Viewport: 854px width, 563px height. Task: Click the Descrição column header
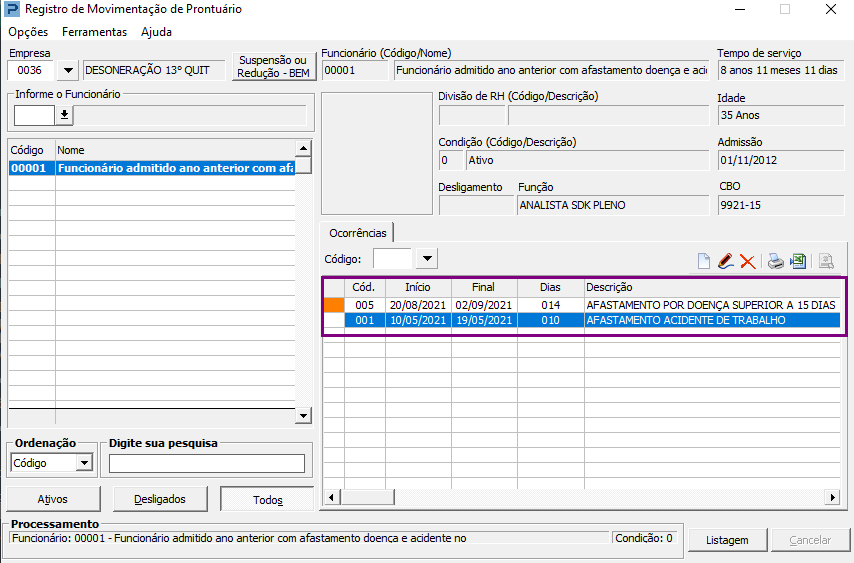coord(712,287)
